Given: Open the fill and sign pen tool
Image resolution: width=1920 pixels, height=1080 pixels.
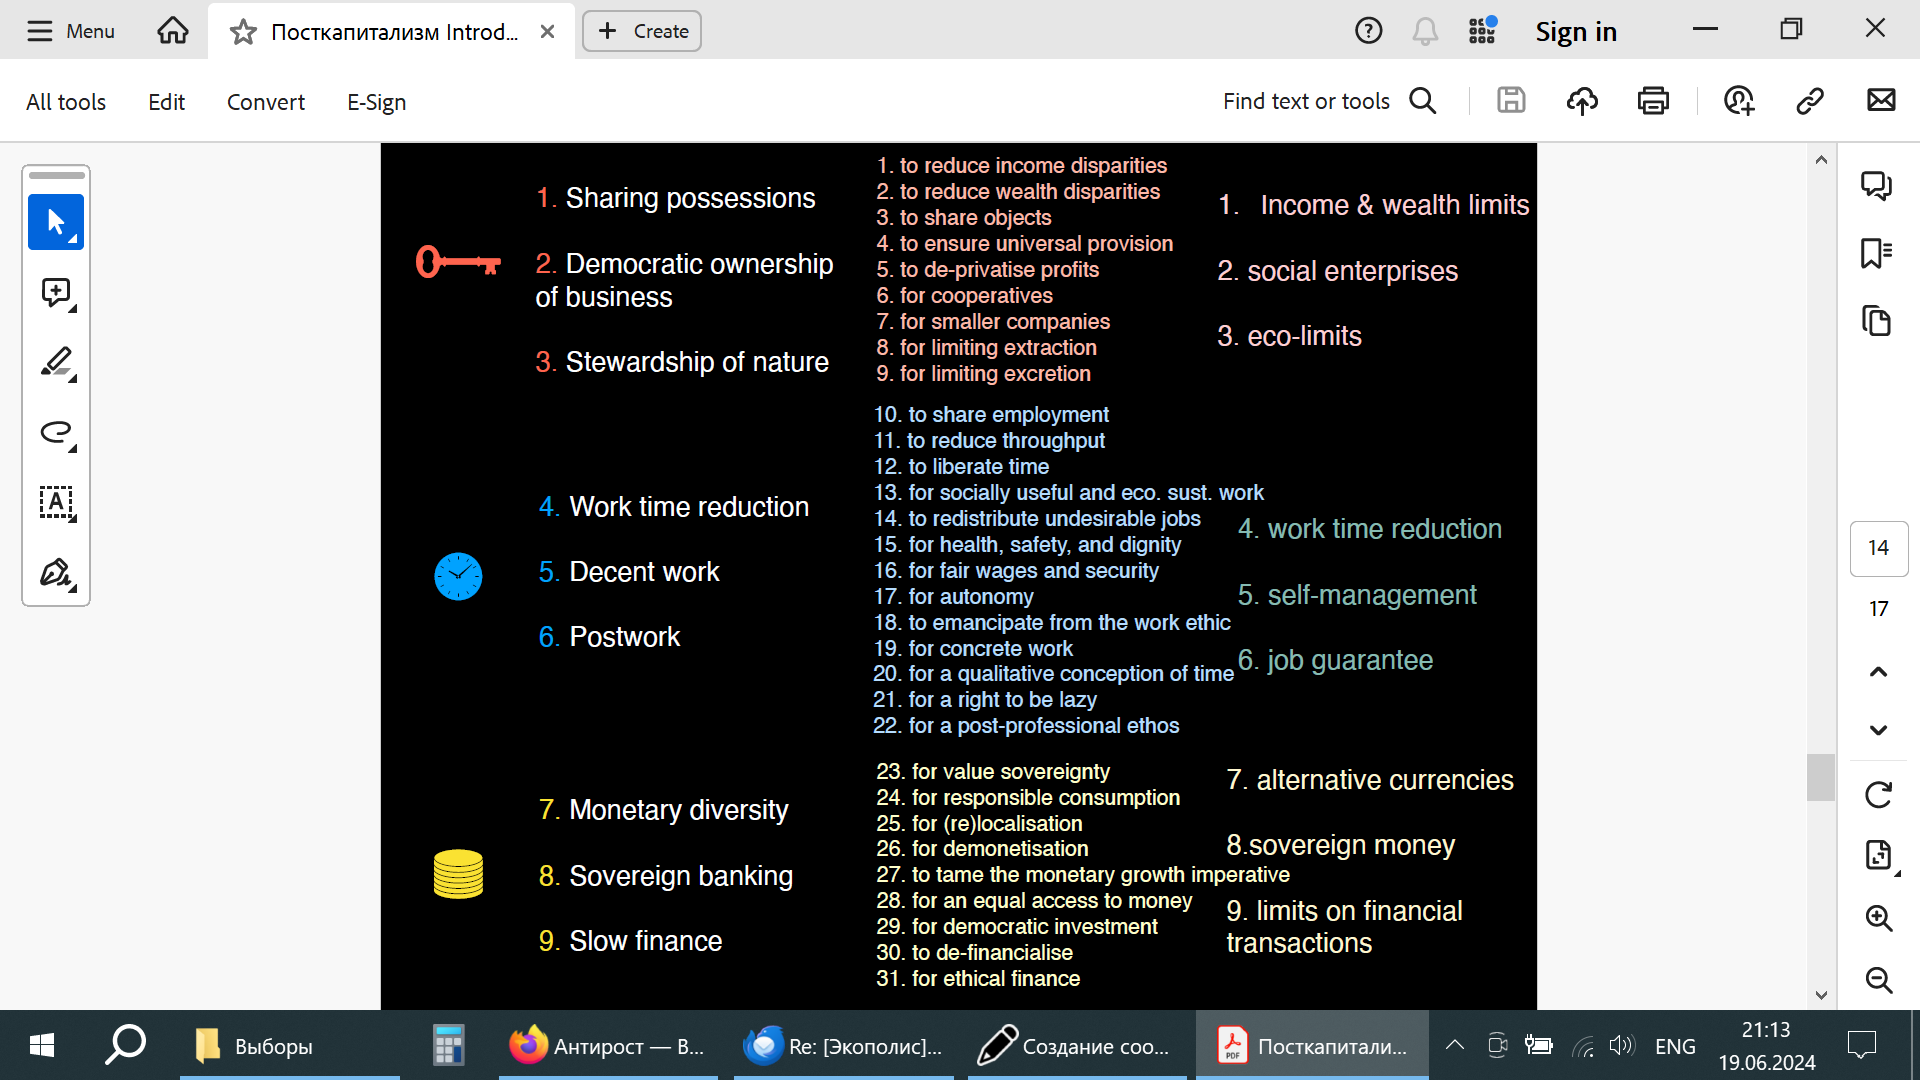Looking at the screenshot, I should coord(56,573).
